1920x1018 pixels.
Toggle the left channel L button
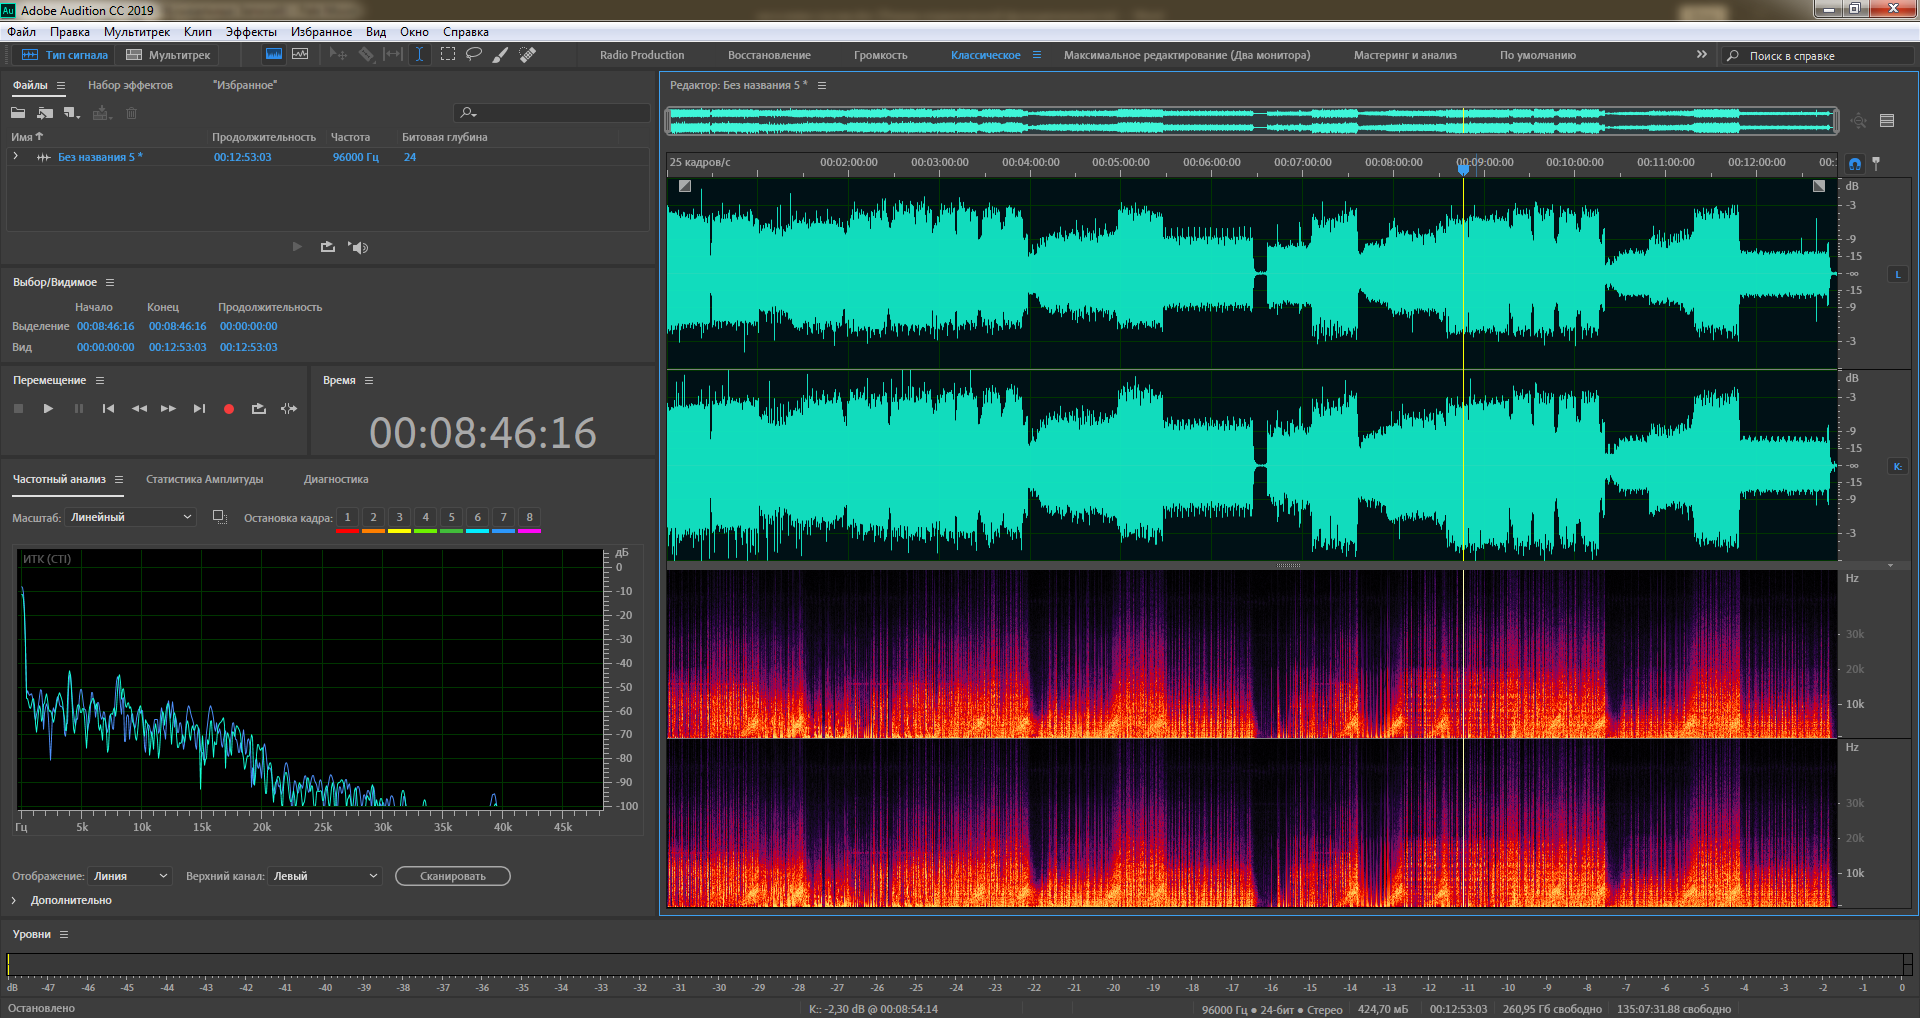[x=1897, y=274]
